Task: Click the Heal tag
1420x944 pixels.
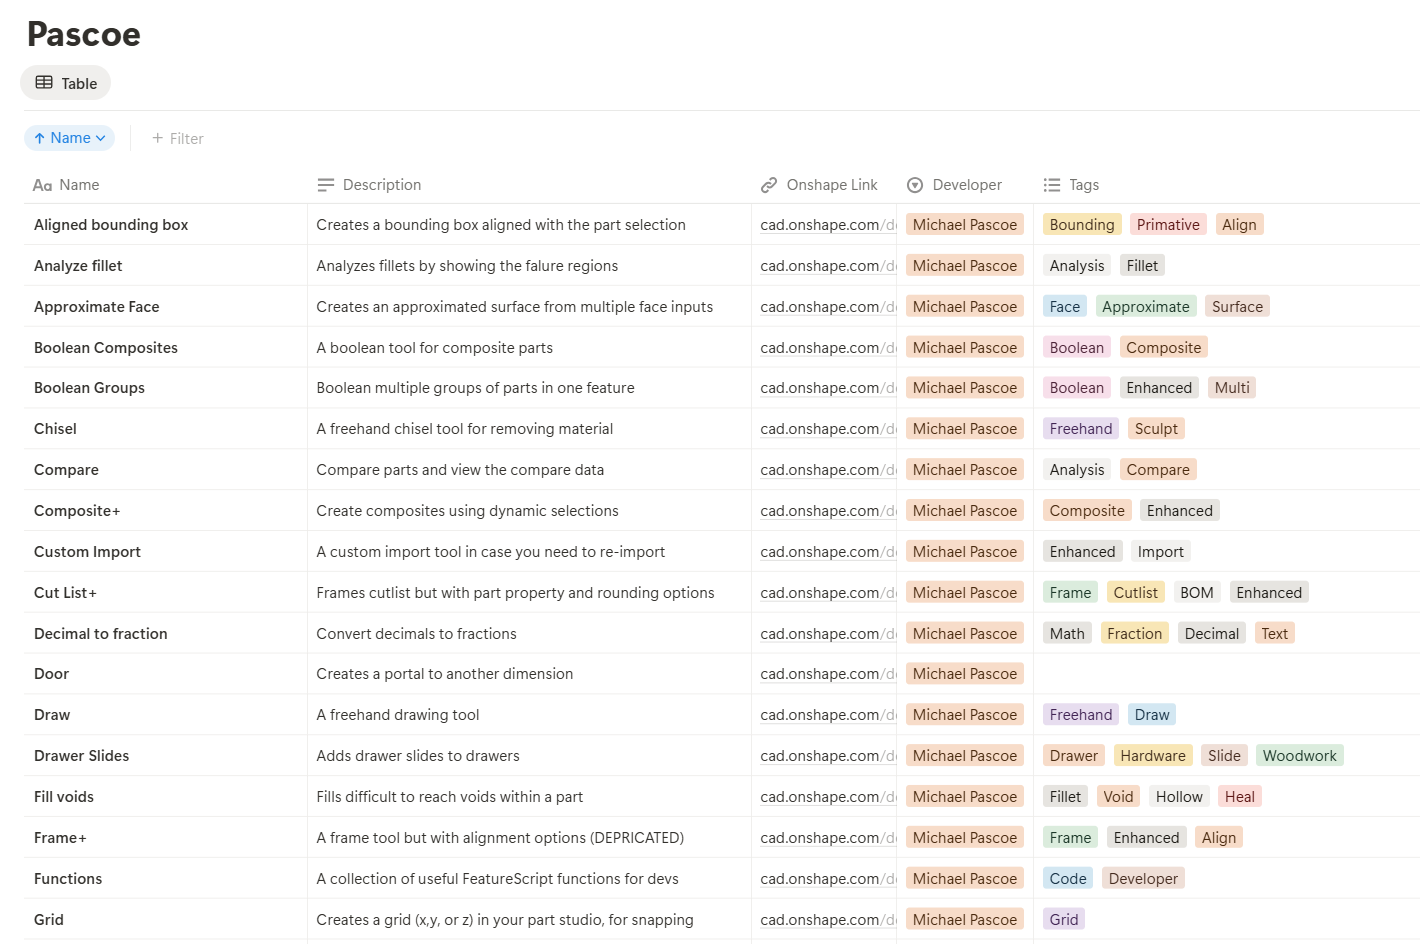Action: point(1240,797)
